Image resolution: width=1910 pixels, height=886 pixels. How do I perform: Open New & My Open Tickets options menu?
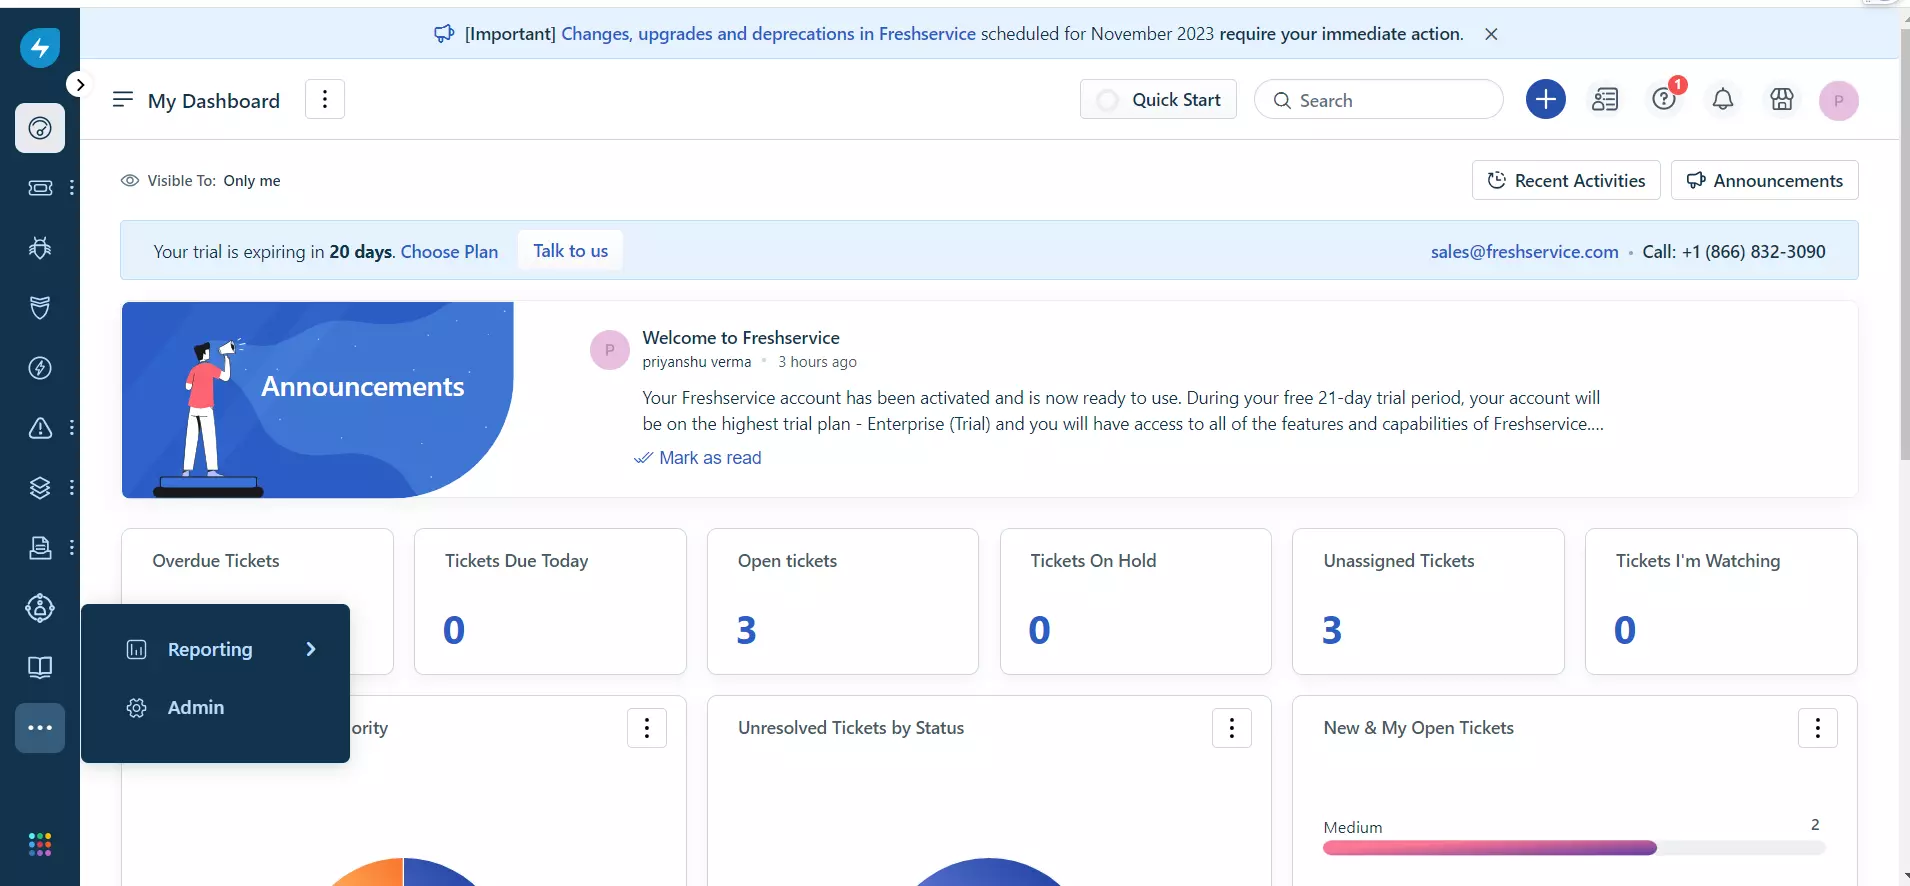(x=1818, y=728)
